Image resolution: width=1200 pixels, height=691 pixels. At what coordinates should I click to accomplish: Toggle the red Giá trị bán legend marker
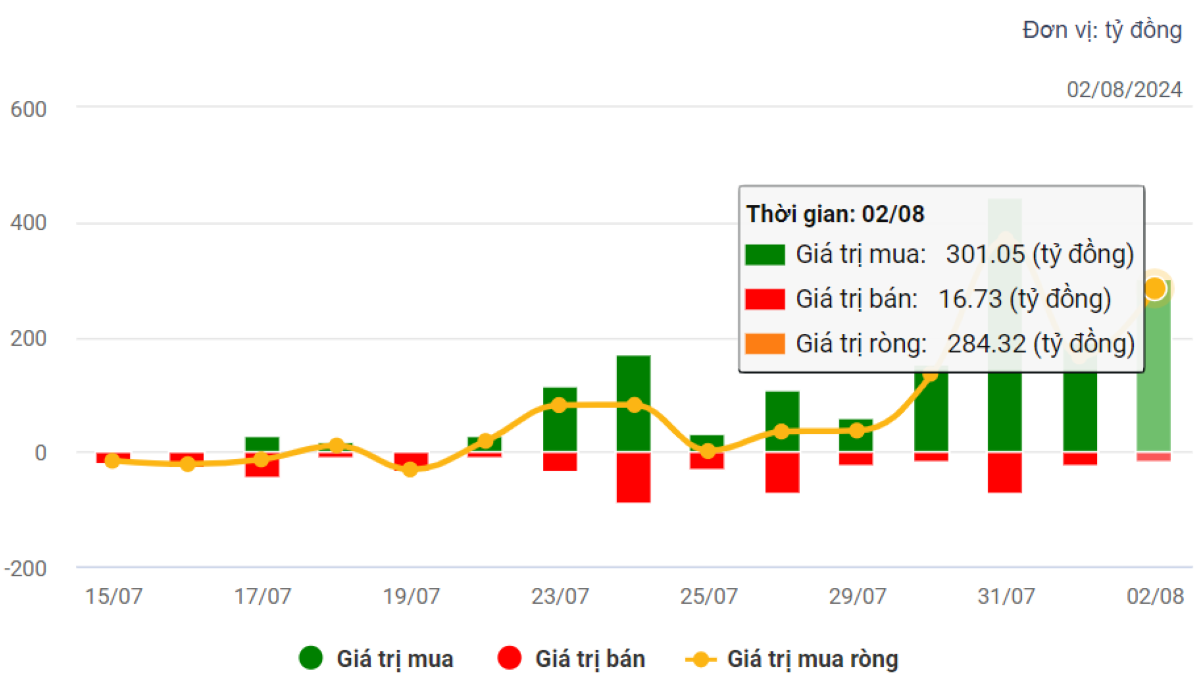[510, 659]
